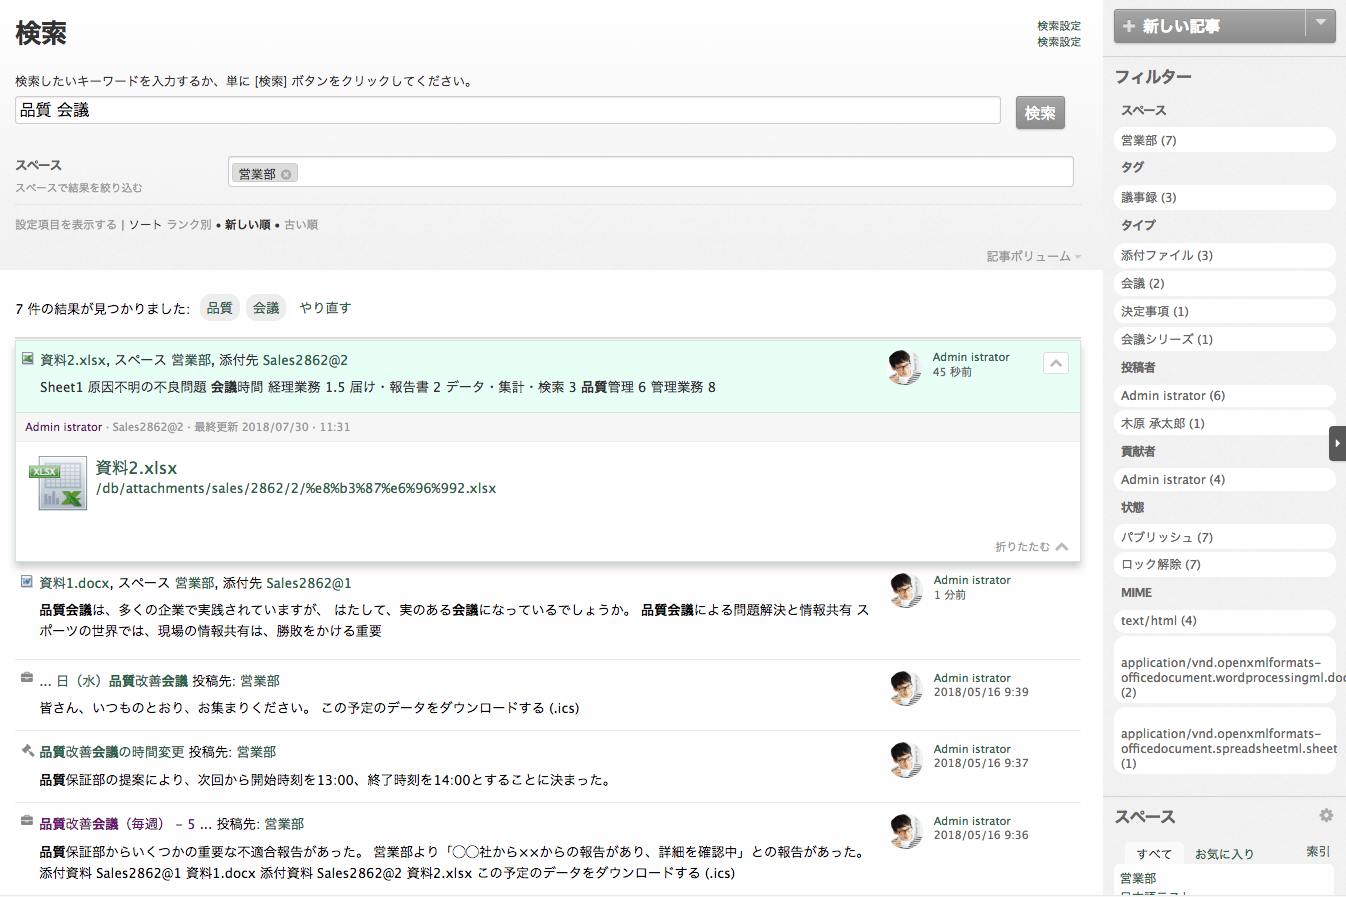The width and height of the screenshot is (1346, 897).
Task: Collapse the right sidebar with the arrow handle
Action: 1337,443
